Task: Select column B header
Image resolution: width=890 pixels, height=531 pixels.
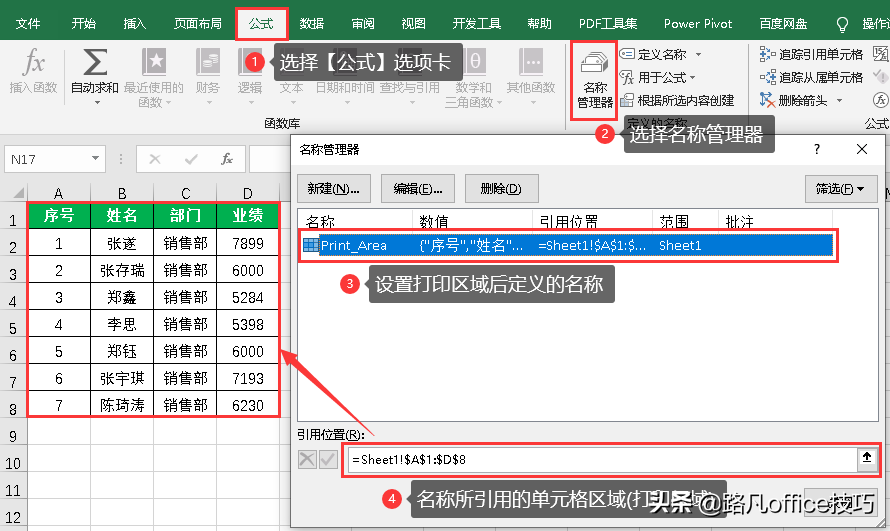Action: [x=121, y=193]
